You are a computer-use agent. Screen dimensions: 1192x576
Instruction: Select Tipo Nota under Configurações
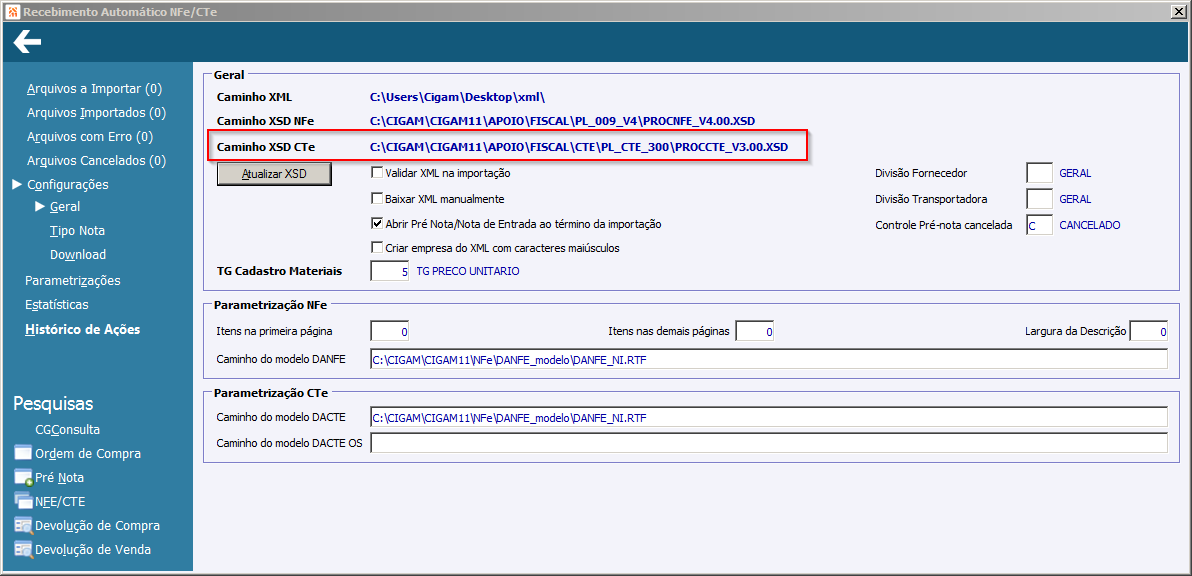pos(78,230)
